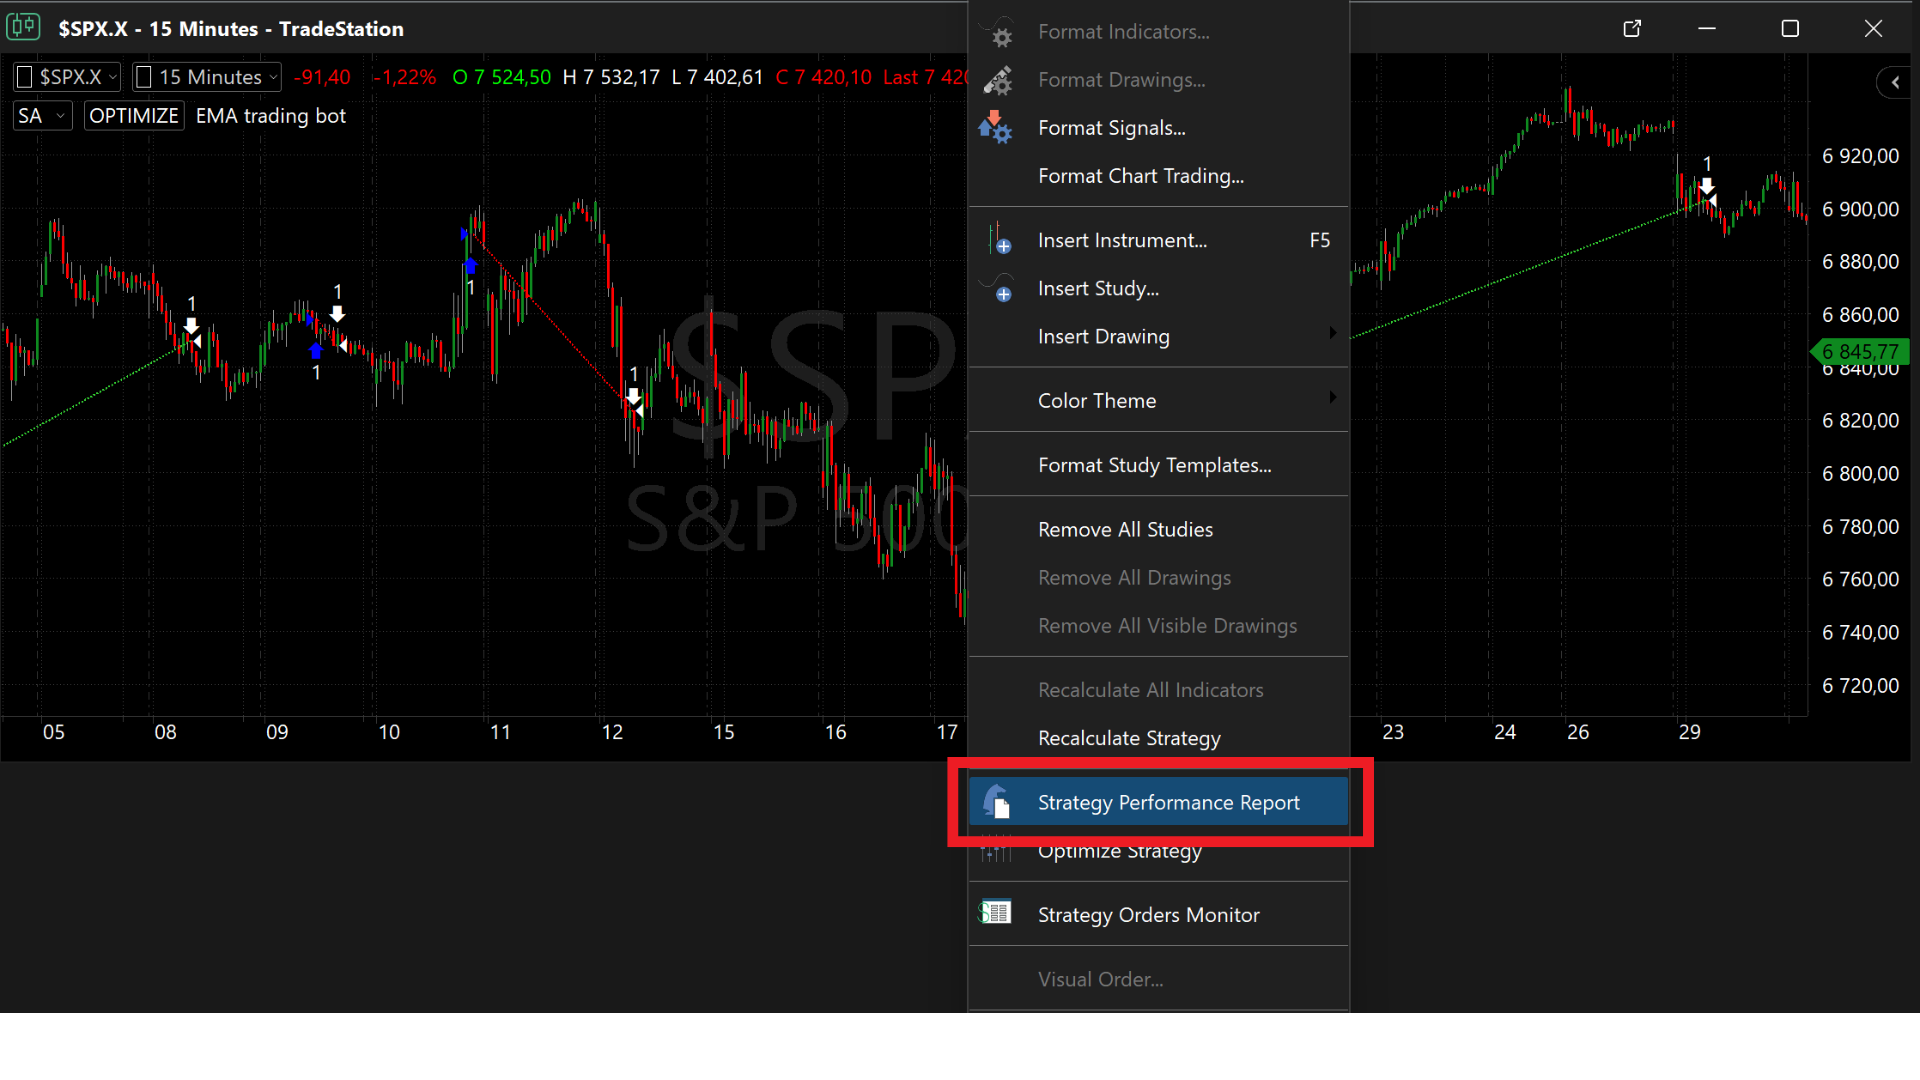
Task: Choose Remove All Studies
Action: click(1159, 529)
